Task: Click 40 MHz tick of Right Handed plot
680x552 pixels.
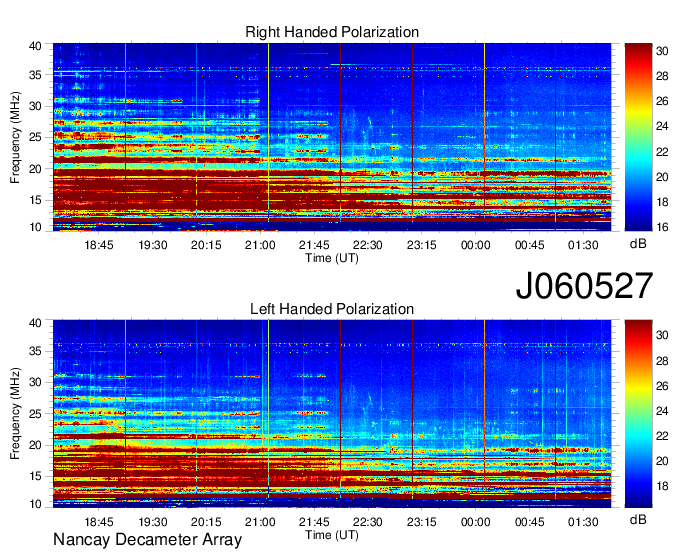Action: tap(35, 46)
